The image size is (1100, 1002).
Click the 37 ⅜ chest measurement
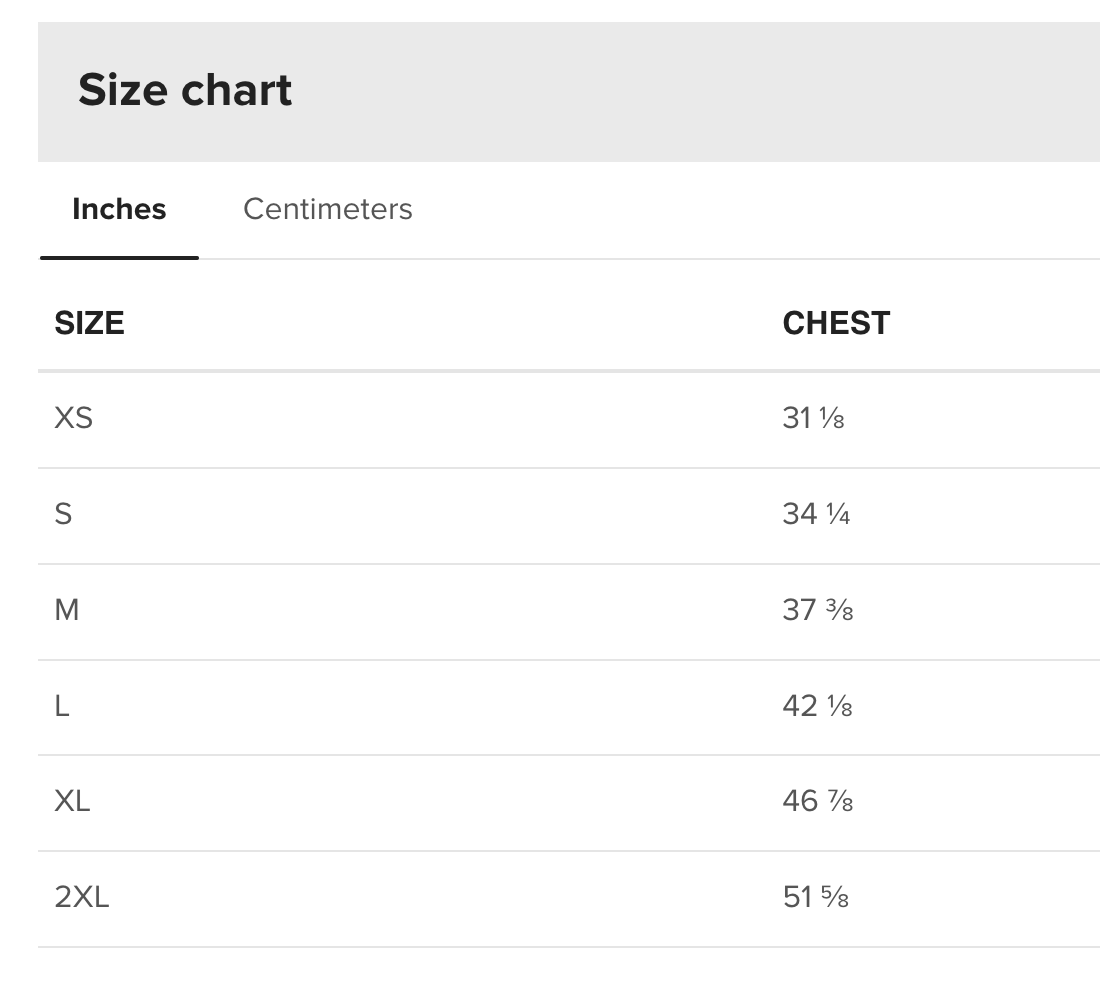pyautogui.click(x=817, y=609)
